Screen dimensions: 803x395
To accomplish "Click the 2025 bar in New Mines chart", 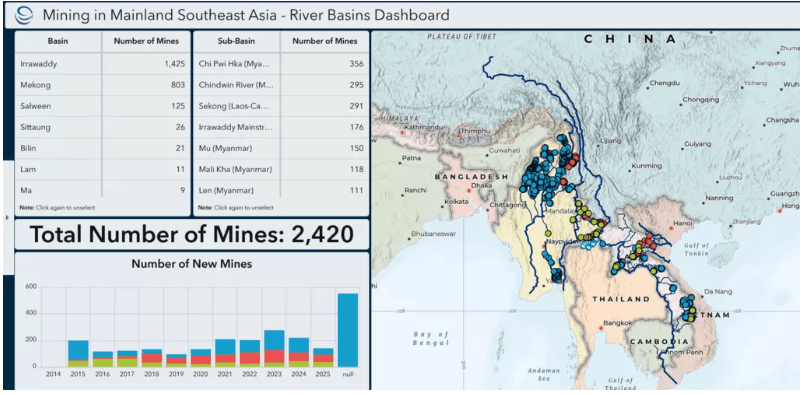I will click(x=324, y=358).
